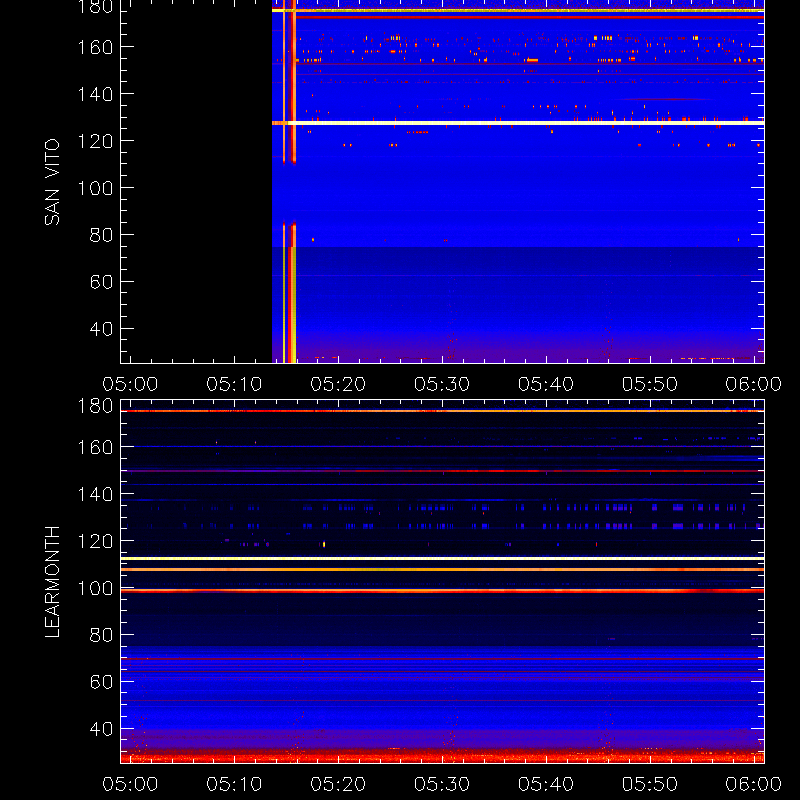Click inside the San Vito spectrogram plot
This screenshot has height=800, width=800.
pyautogui.click(x=442, y=182)
